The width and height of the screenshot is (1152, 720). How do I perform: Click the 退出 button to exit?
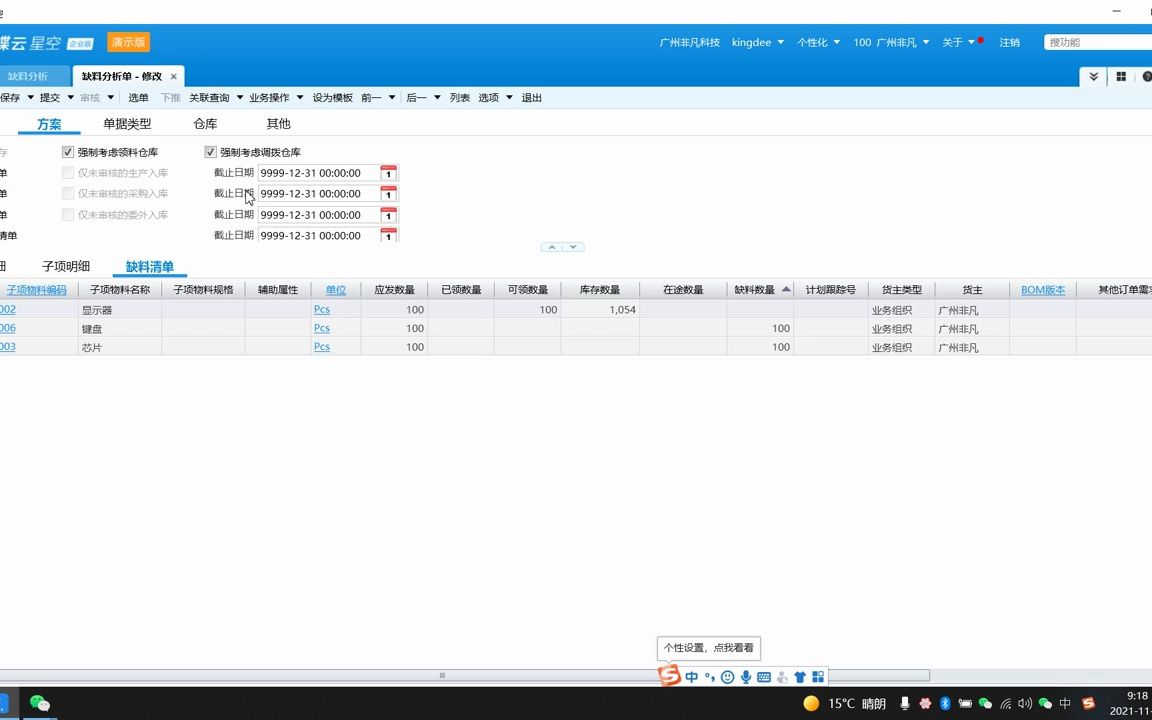[x=530, y=97]
